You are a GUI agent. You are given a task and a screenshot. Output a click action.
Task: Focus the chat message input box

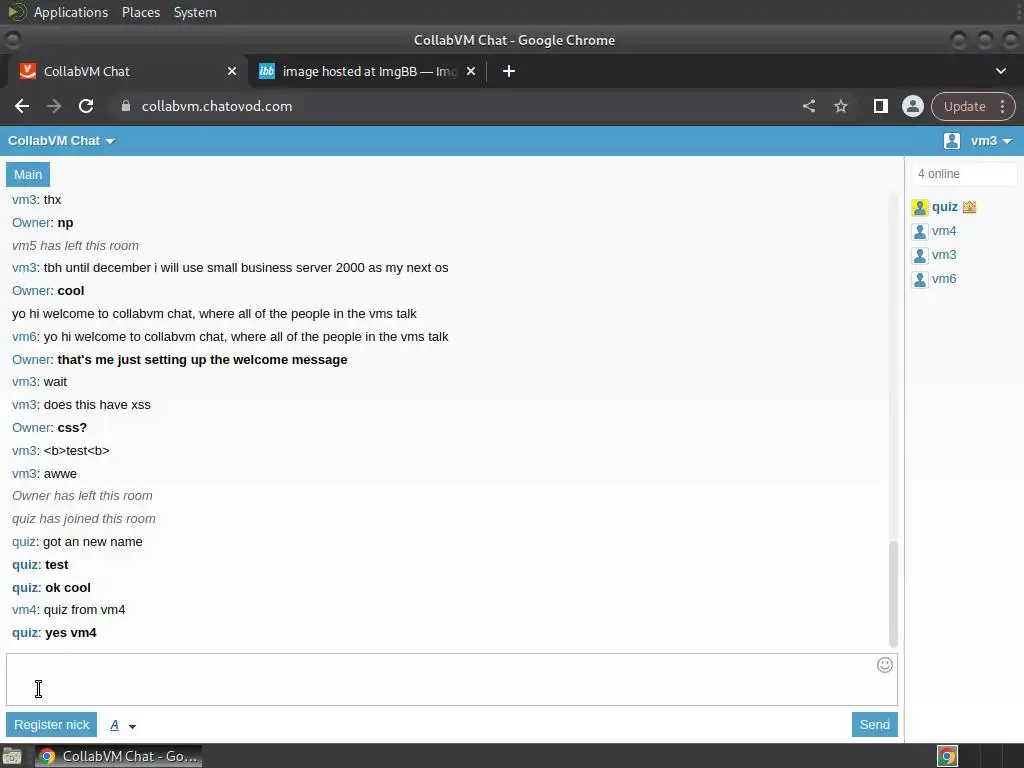tap(451, 679)
